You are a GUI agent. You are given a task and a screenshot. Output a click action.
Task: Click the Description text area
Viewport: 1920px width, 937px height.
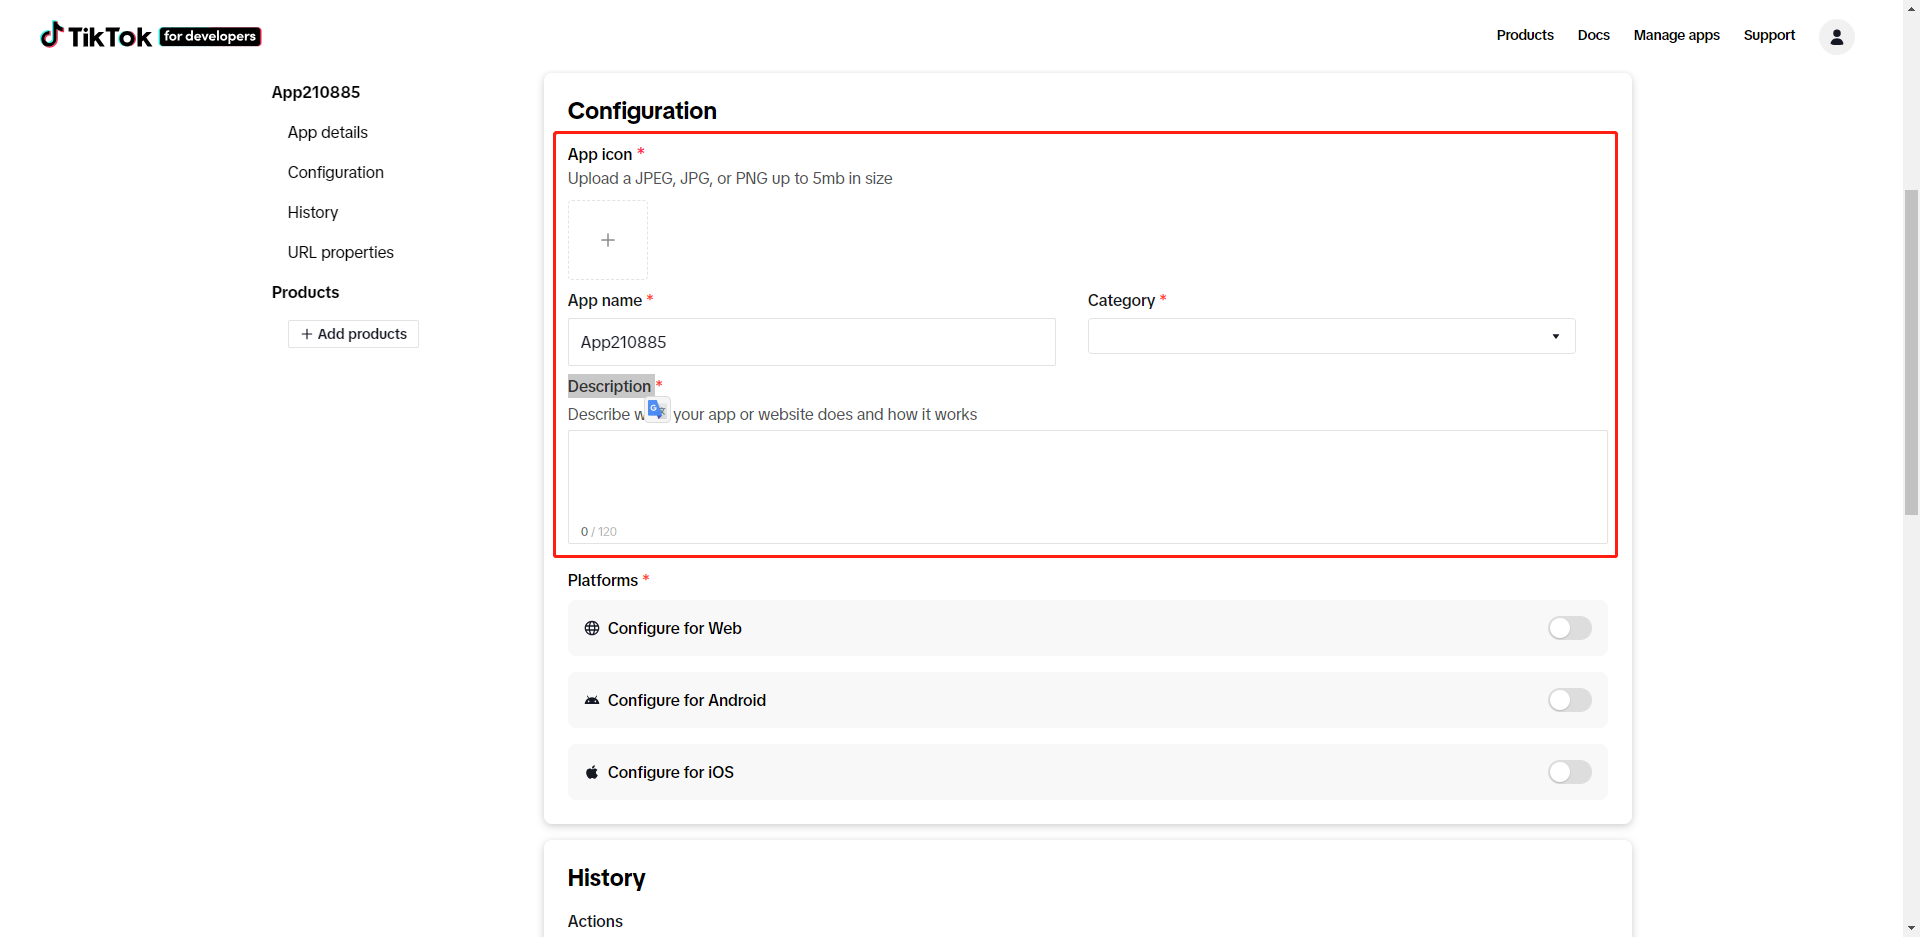[x=1087, y=487]
